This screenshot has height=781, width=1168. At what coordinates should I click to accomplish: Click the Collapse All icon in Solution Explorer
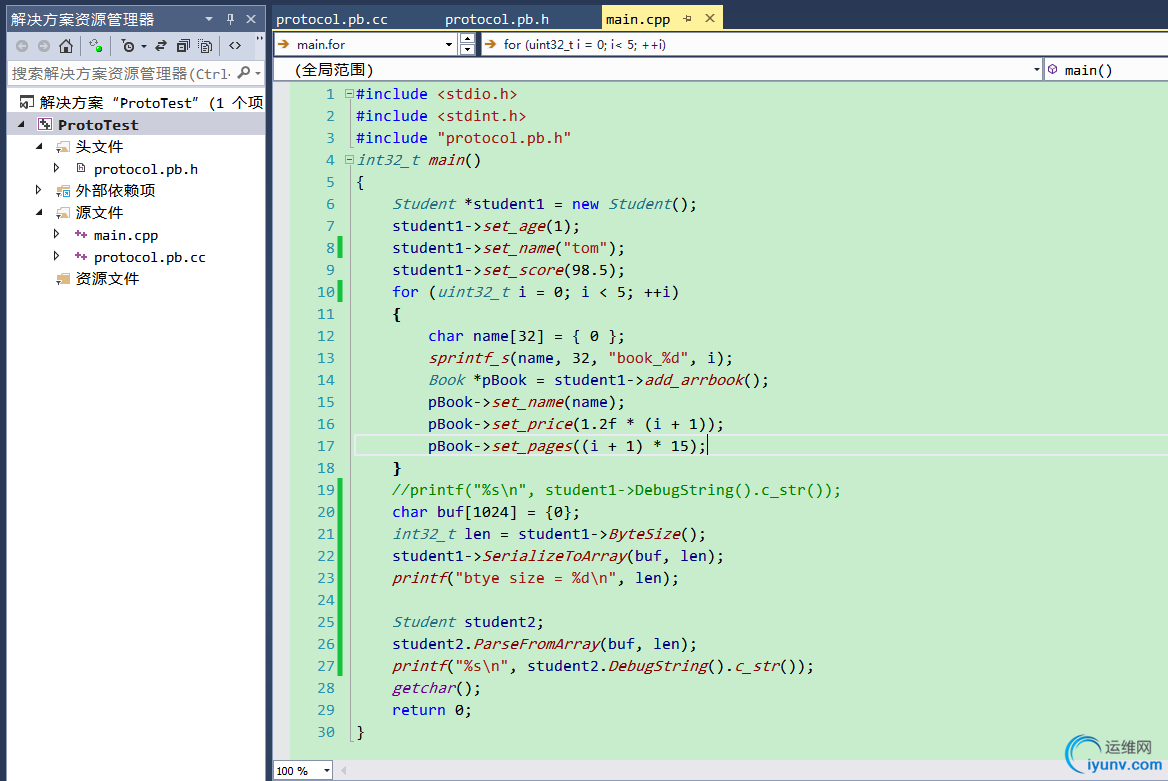[183, 45]
